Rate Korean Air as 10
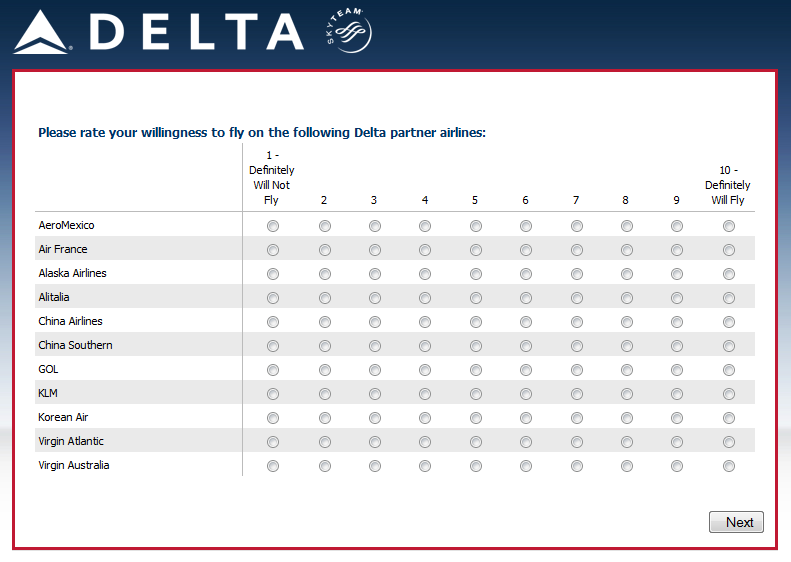Viewport: 791px width, 562px height. coord(728,418)
